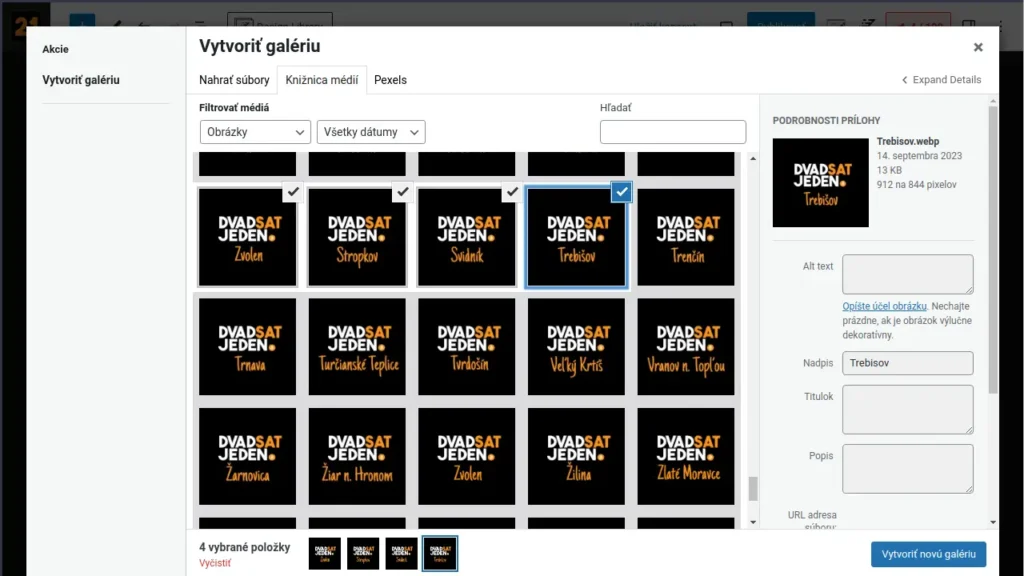
Task: Click the highlighted Trebišov image in the grid
Action: click(577, 237)
